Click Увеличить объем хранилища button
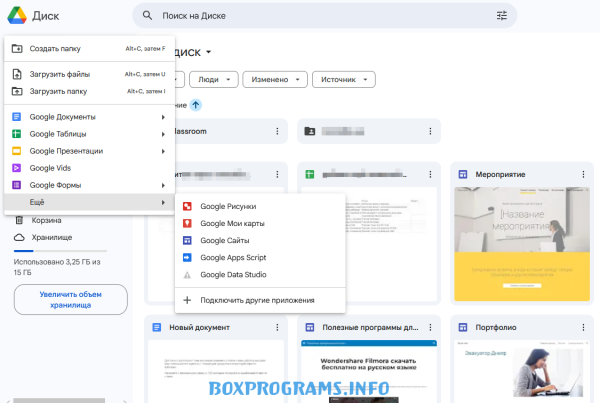Viewport: 600px width, 403px height. (70, 299)
